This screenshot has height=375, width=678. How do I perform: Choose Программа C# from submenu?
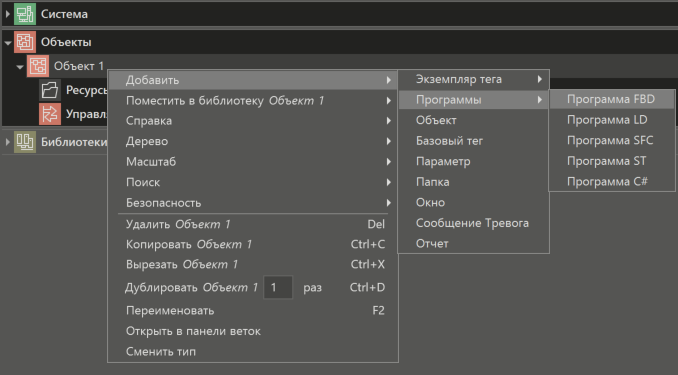coord(611,181)
